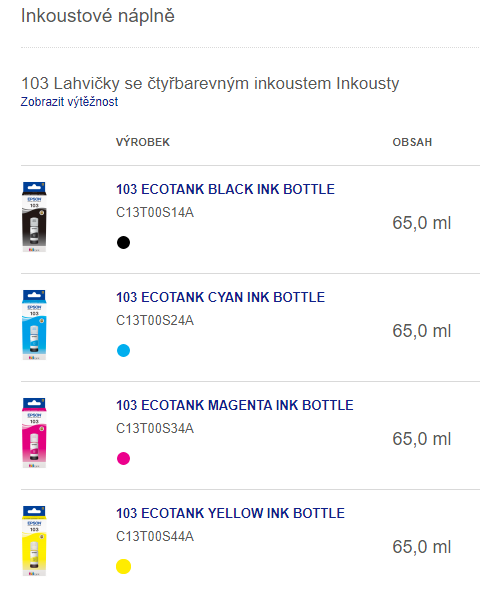The image size is (480, 596).
Task: Click the black ink bottle product image
Action: 34,217
